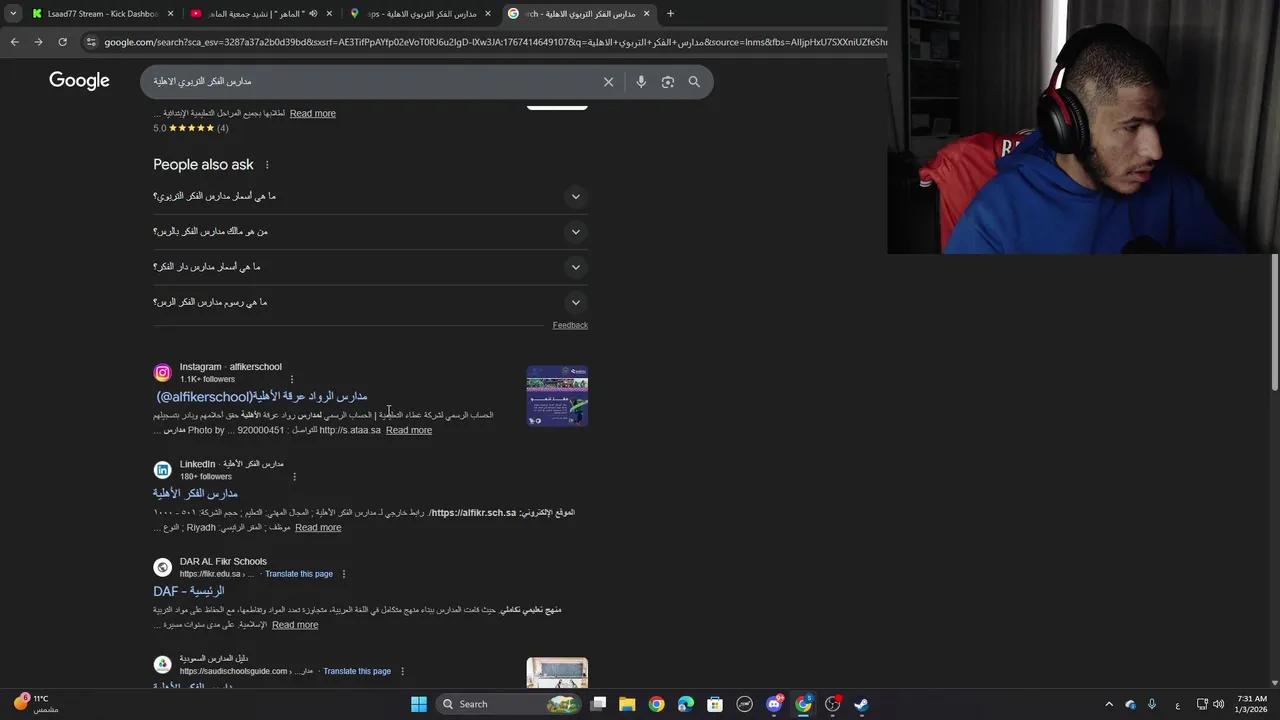Click Instagram result favicon
This screenshot has height=720, width=1280.
[162, 373]
